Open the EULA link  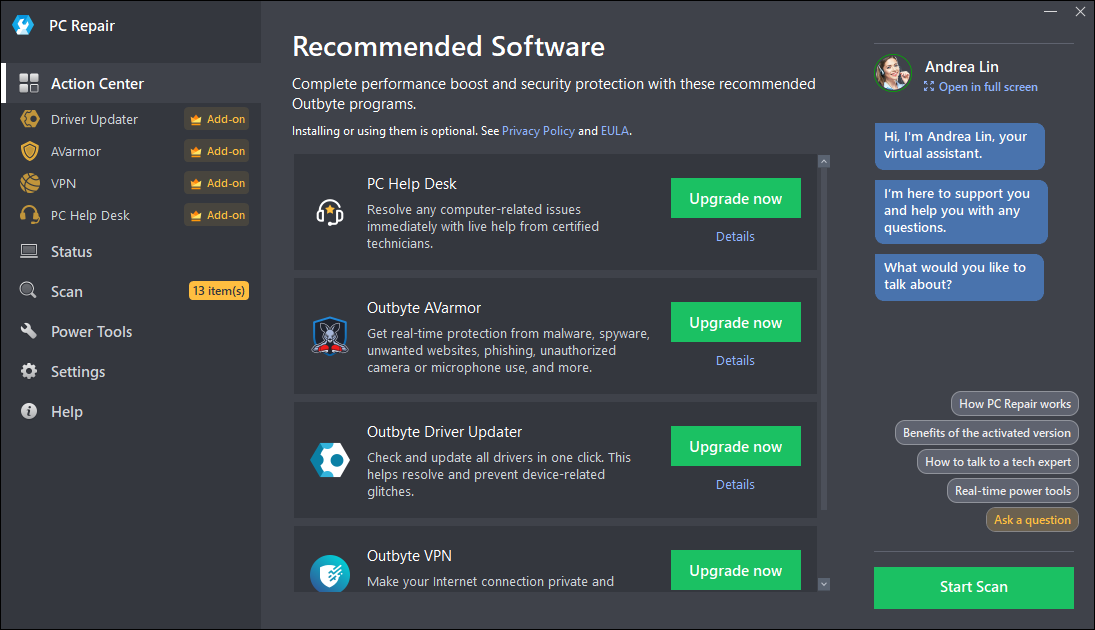(x=615, y=131)
